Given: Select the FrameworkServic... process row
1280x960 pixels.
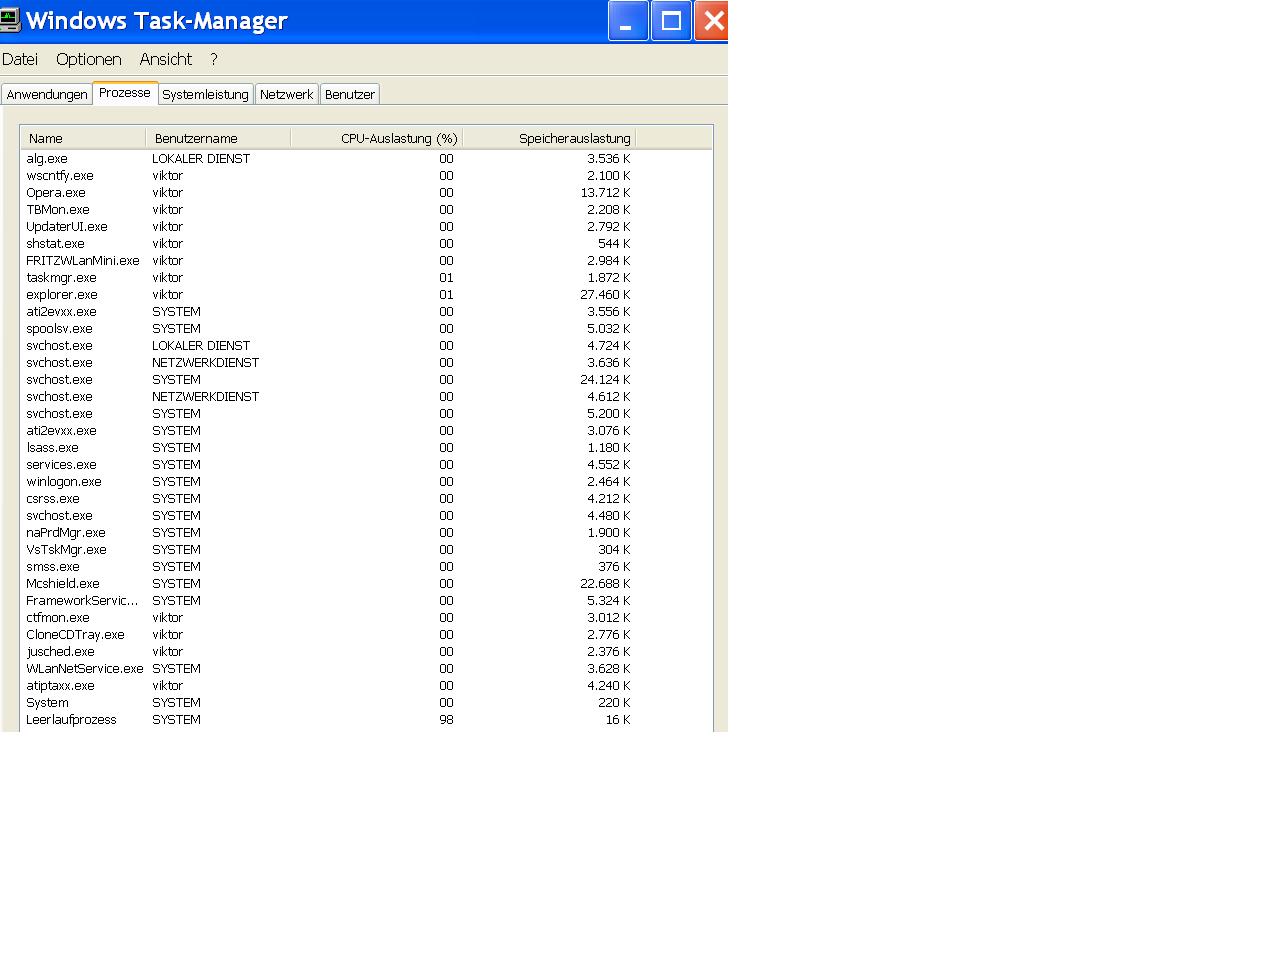Looking at the screenshot, I should pyautogui.click(x=366, y=601).
